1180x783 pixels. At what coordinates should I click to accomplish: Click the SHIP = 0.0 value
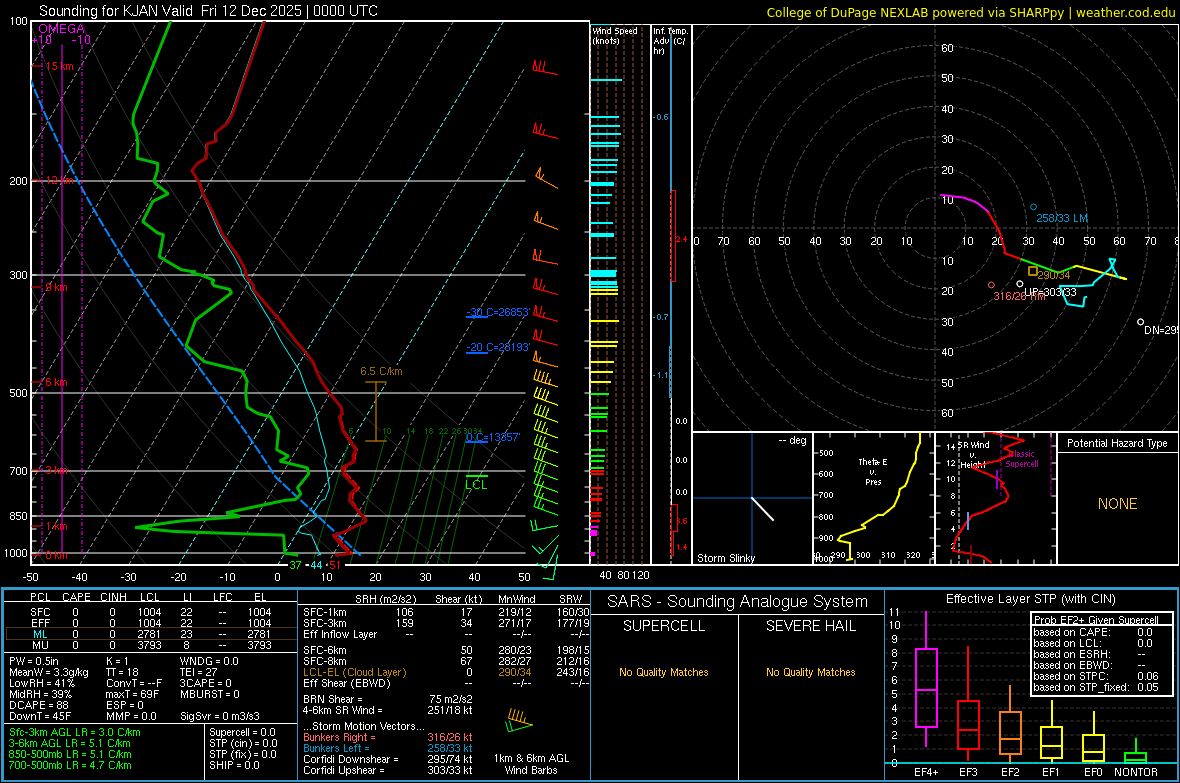click(x=234, y=766)
